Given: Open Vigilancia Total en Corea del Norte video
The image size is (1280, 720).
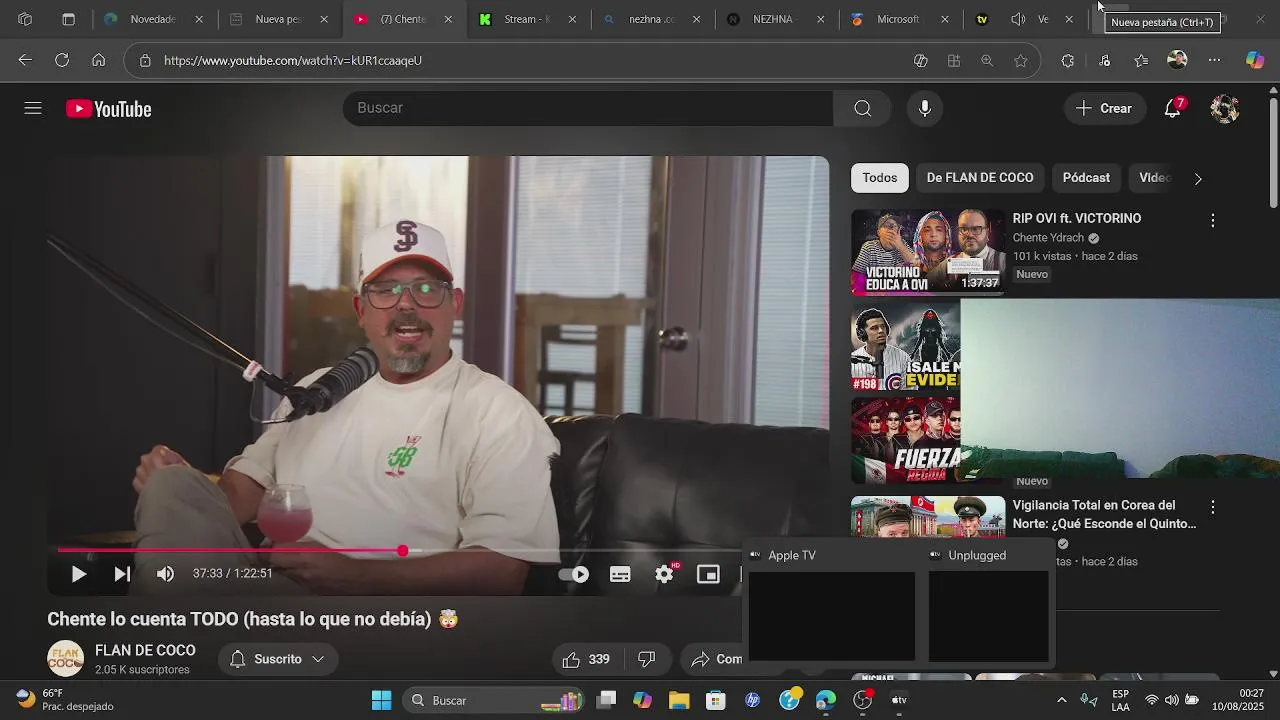Looking at the screenshot, I should point(1104,514).
